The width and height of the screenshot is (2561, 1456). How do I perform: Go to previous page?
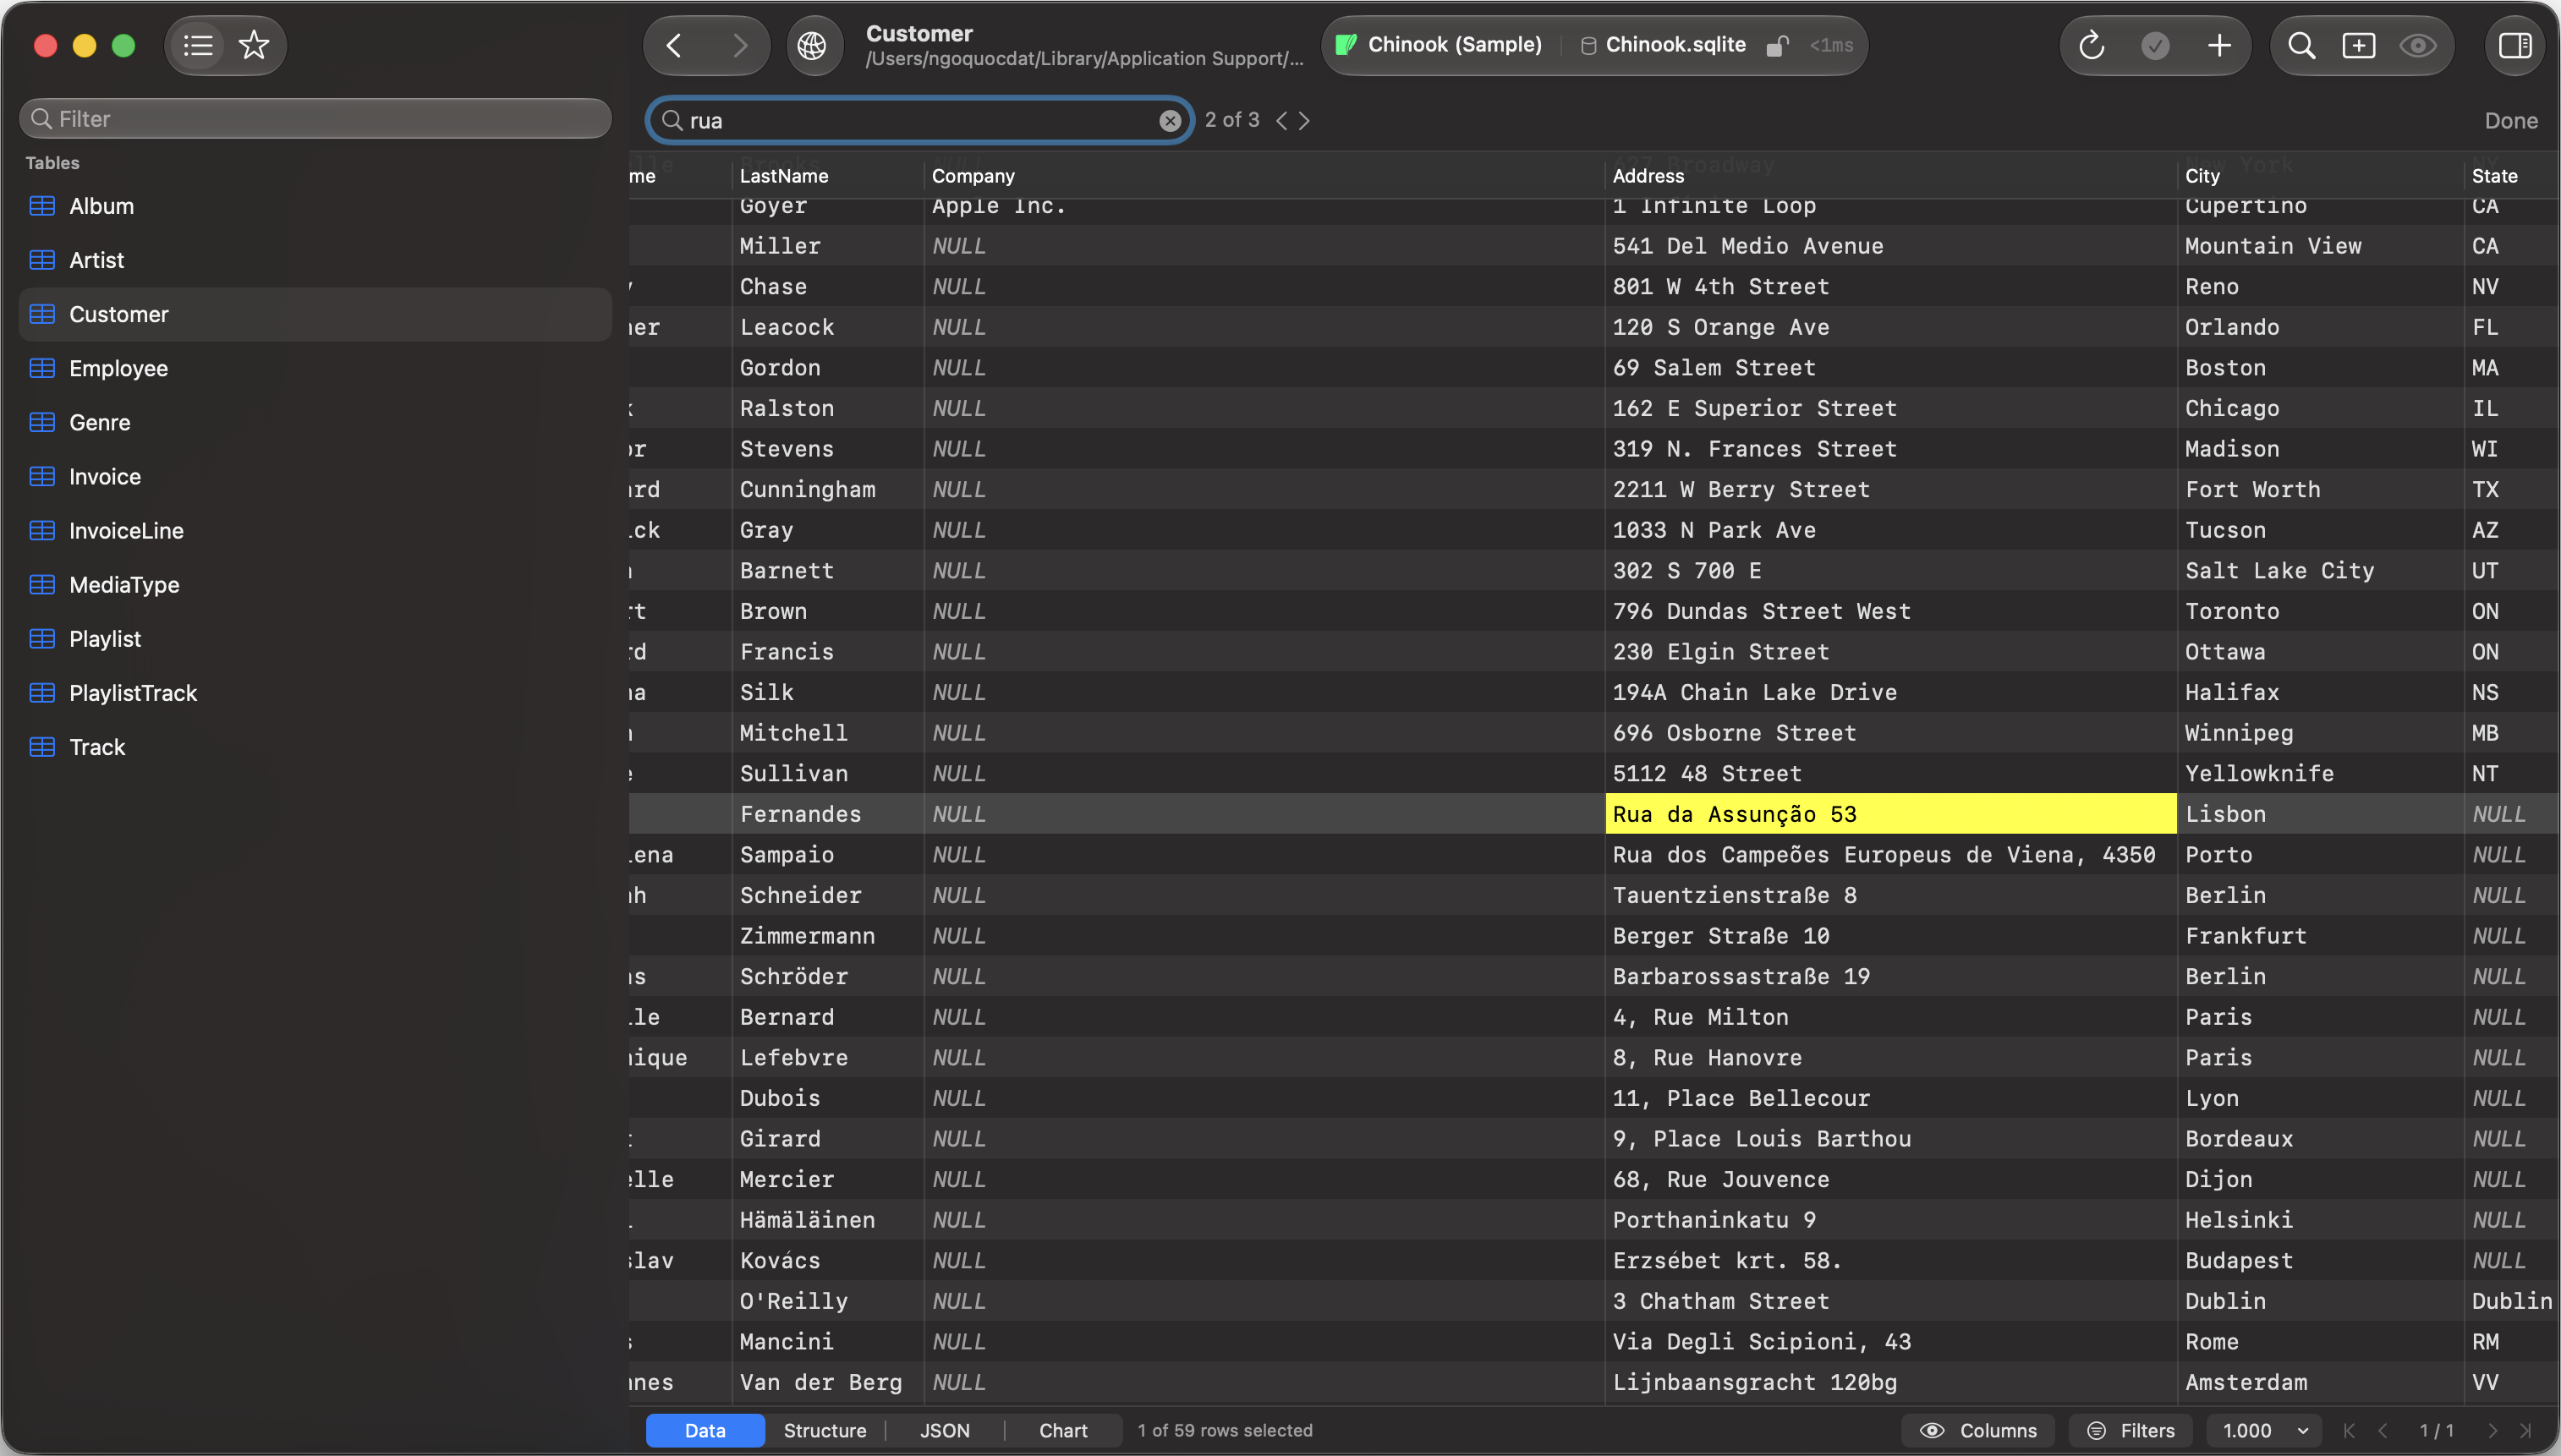(2384, 1430)
